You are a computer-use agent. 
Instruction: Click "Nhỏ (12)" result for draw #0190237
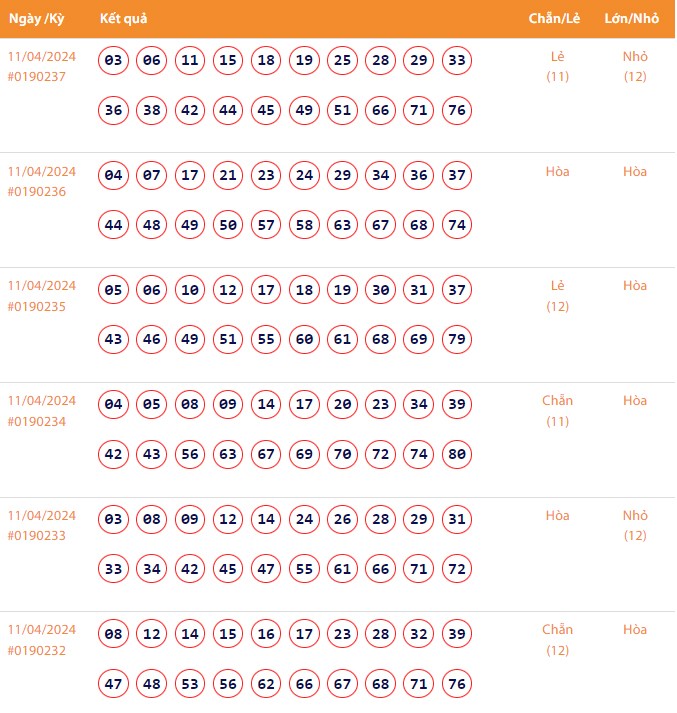635,66
